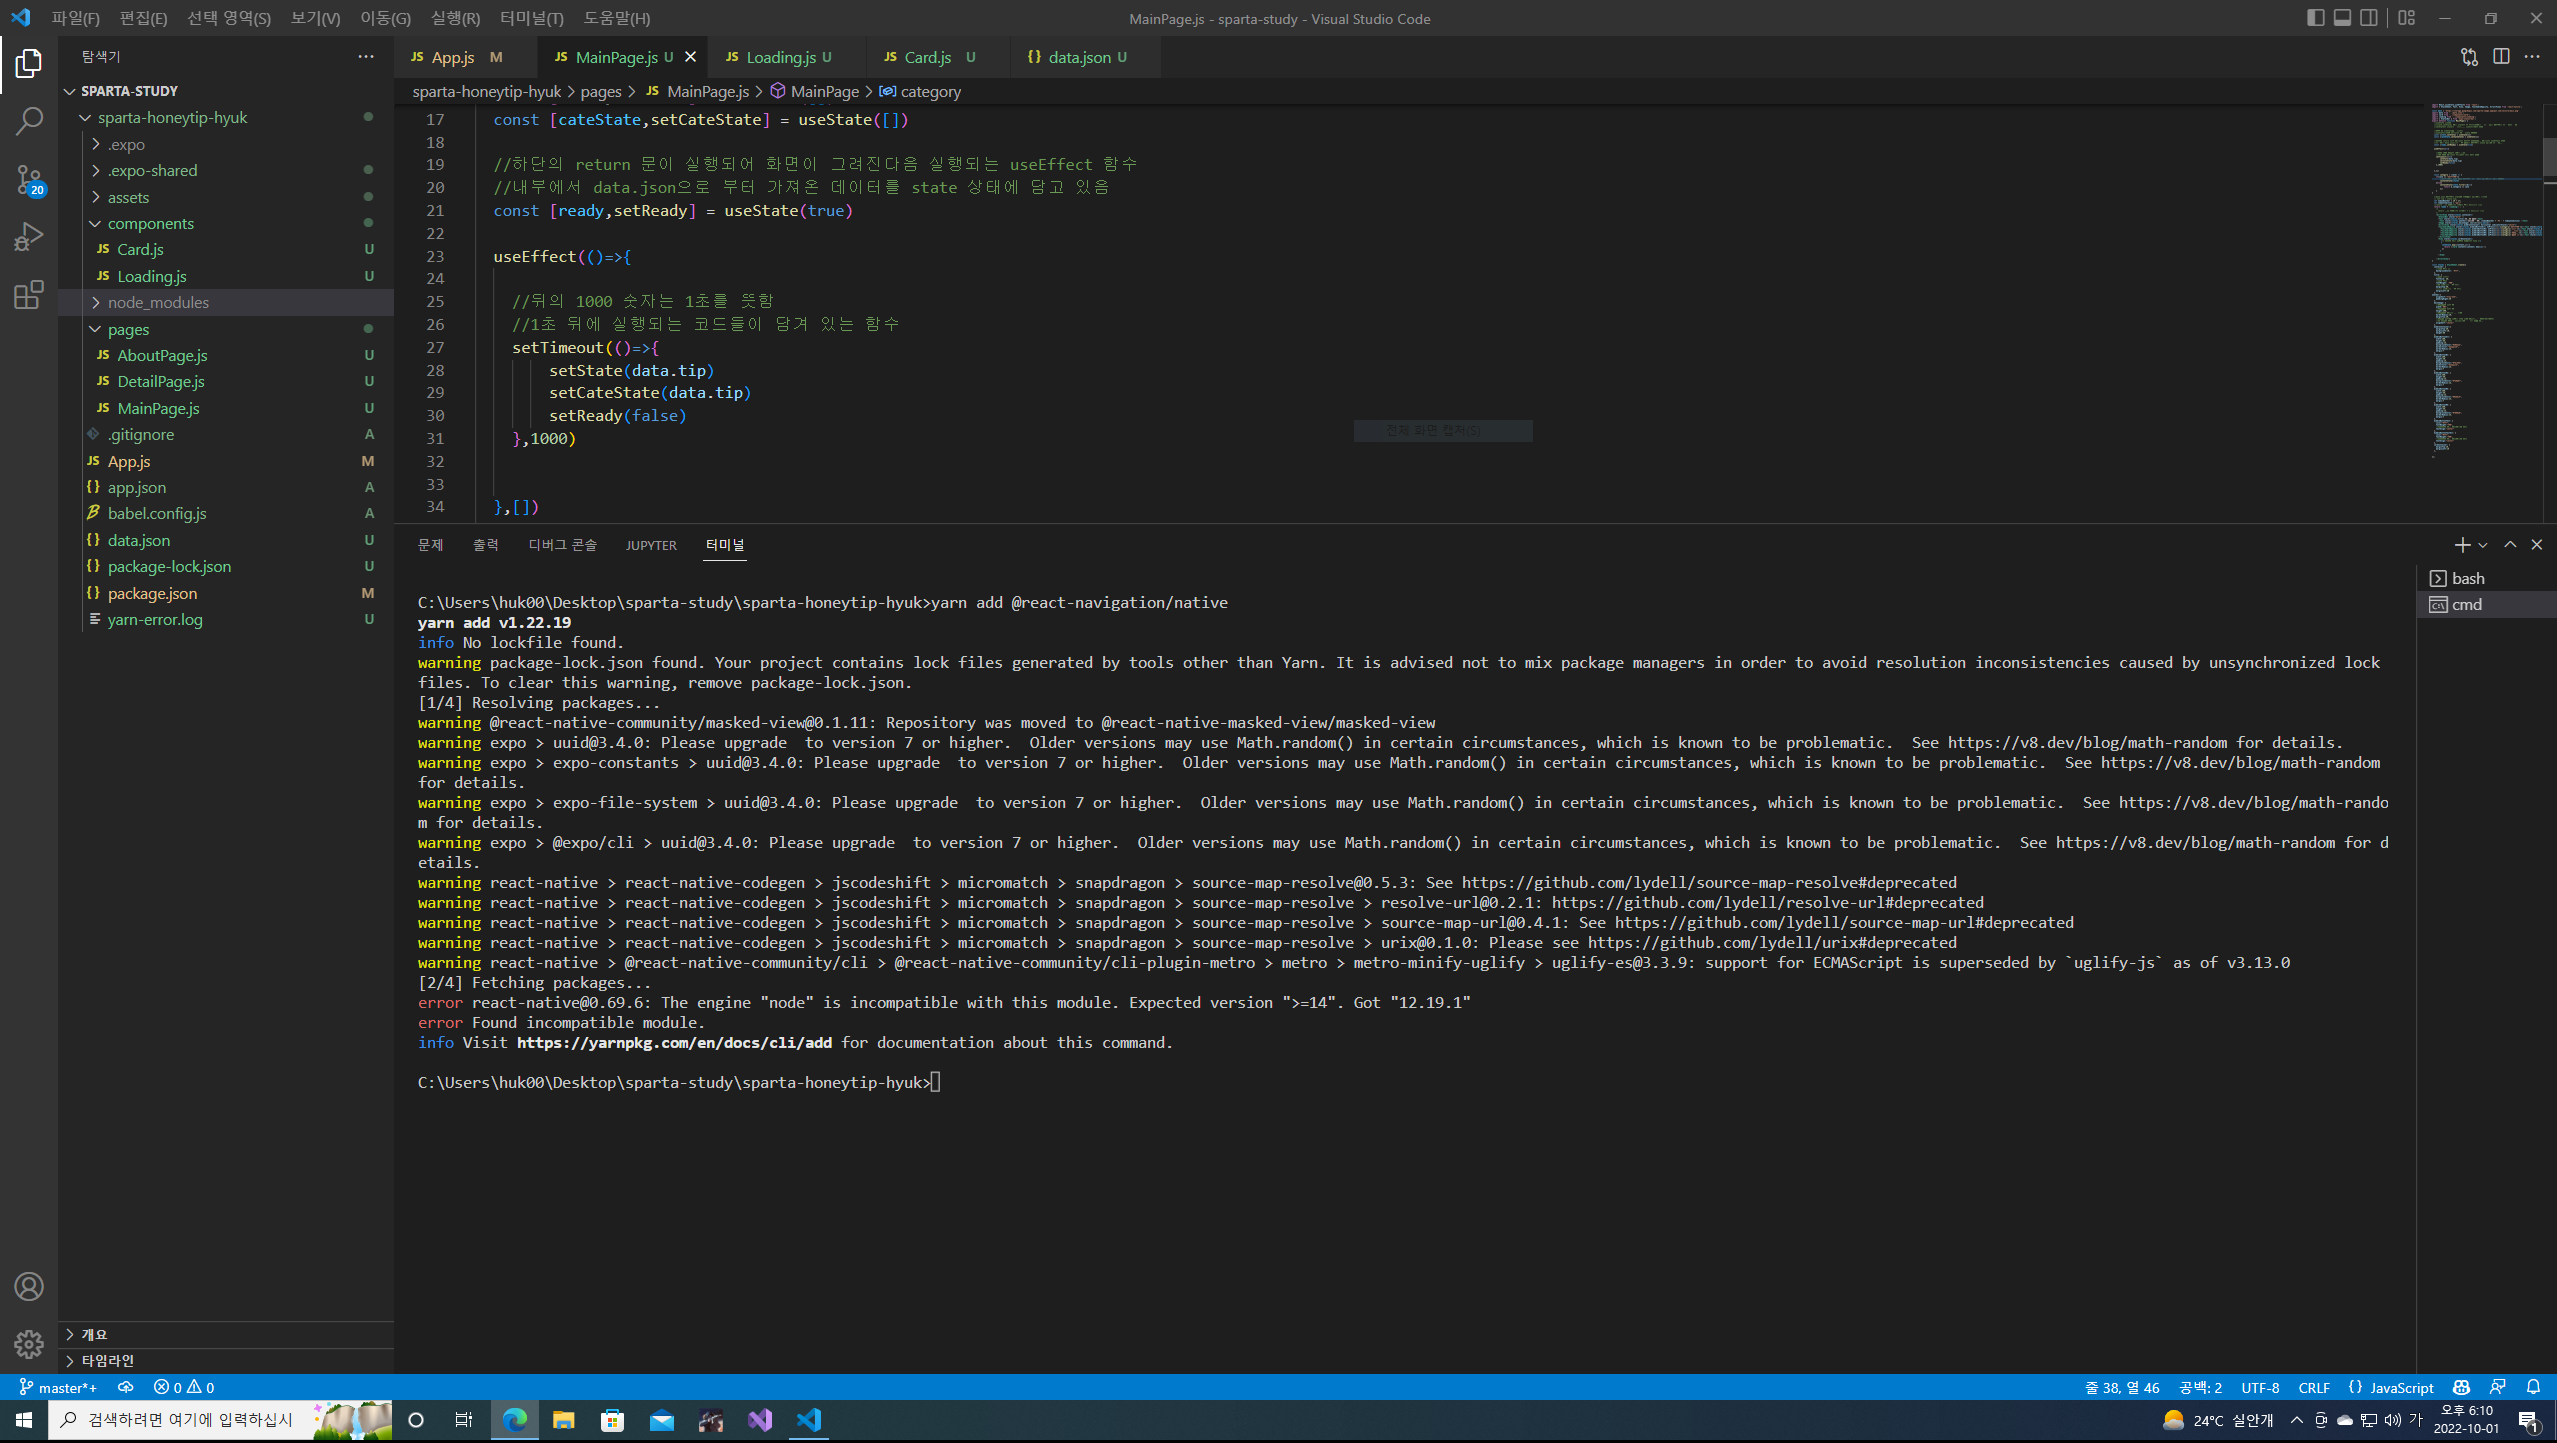Open Microsoft Store from taskbar
The height and width of the screenshot is (1443, 2557).
[613, 1420]
